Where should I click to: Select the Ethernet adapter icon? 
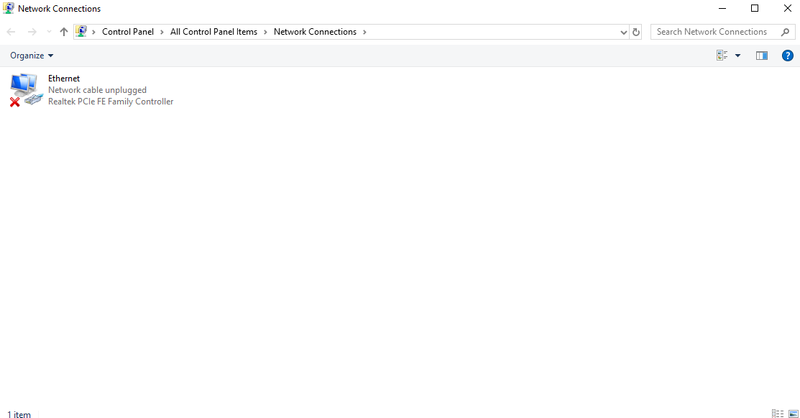26,90
